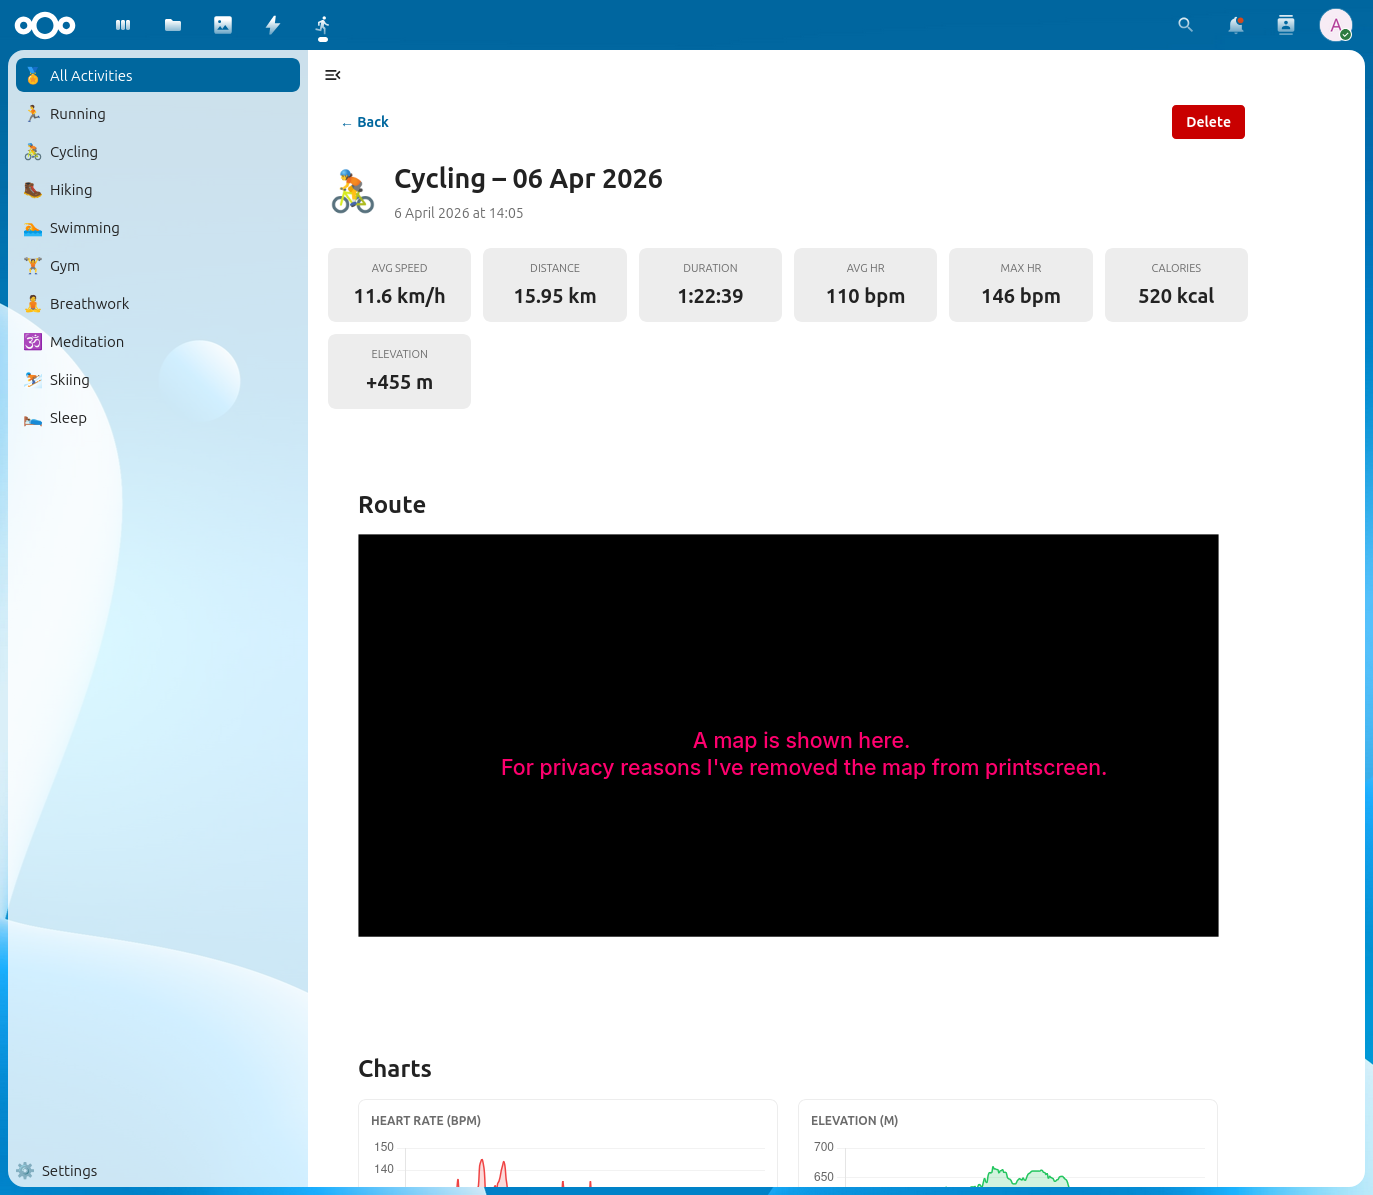Open the Dashboard app

(122, 25)
